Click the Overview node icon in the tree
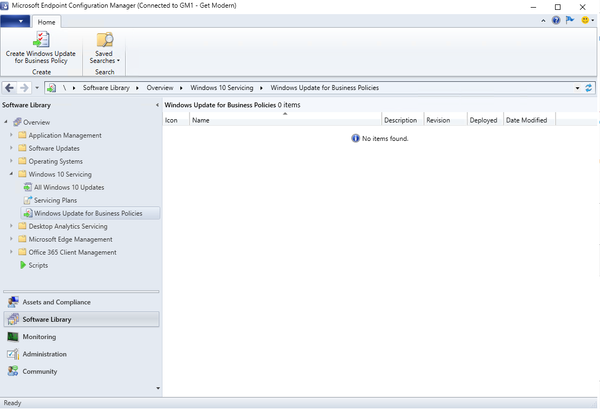Screen dimensions: 600x409 17,122
